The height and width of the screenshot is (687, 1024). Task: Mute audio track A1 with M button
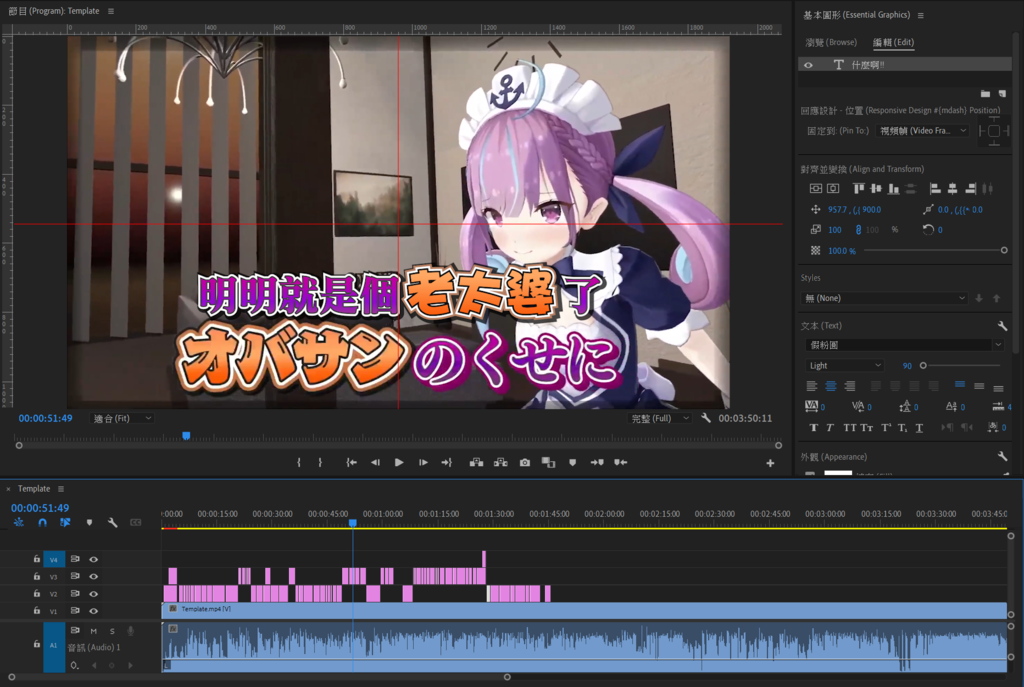coord(93,631)
